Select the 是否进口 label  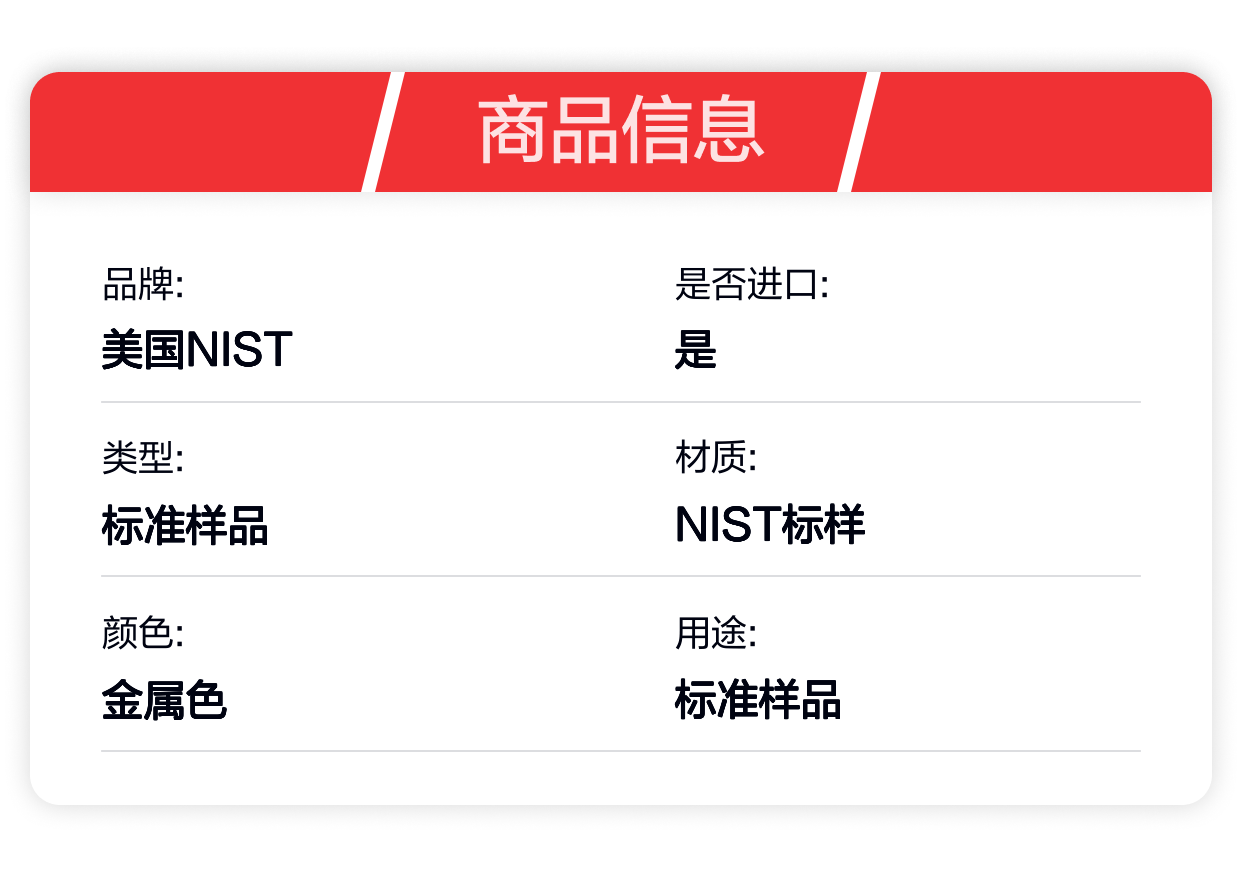(x=752, y=284)
